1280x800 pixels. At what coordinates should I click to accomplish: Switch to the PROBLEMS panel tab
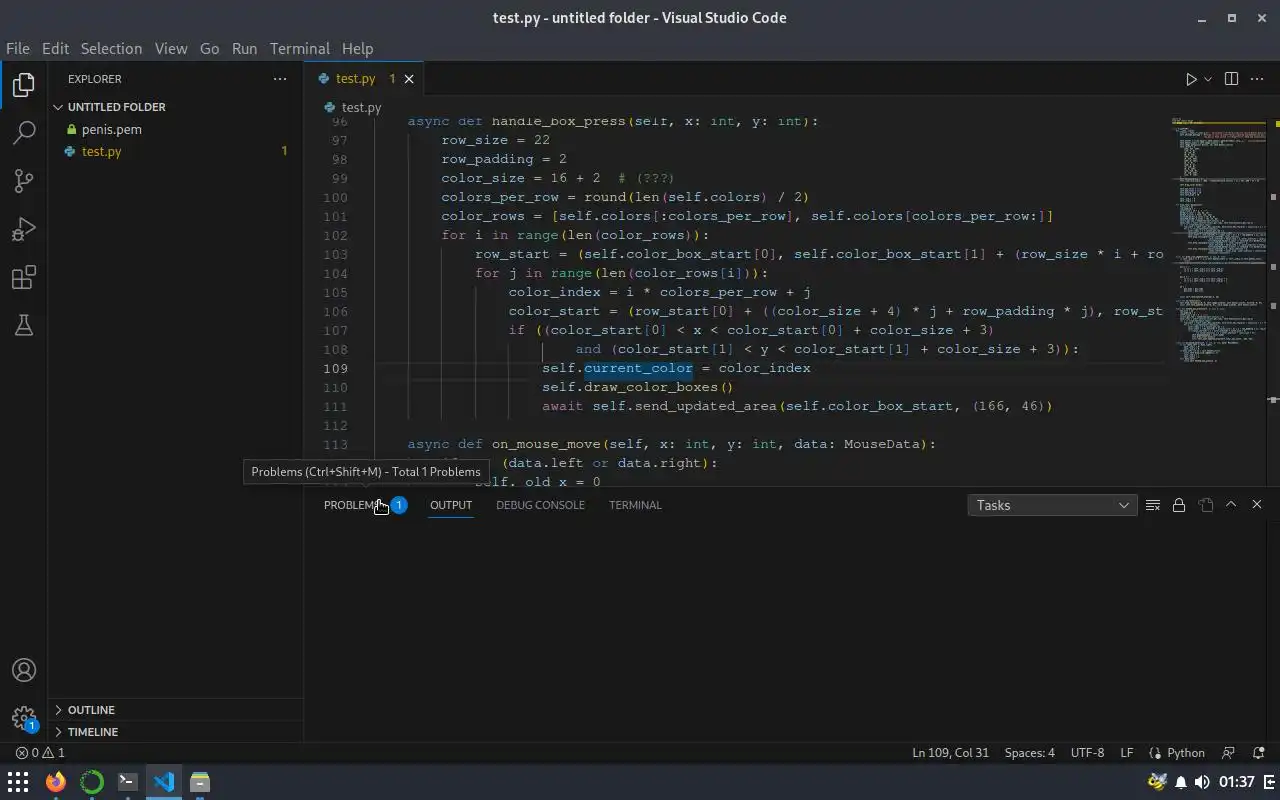(365, 505)
